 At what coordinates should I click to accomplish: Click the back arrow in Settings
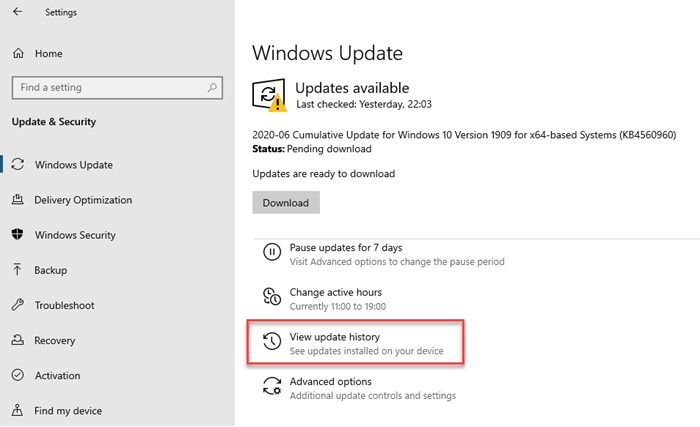coord(17,12)
